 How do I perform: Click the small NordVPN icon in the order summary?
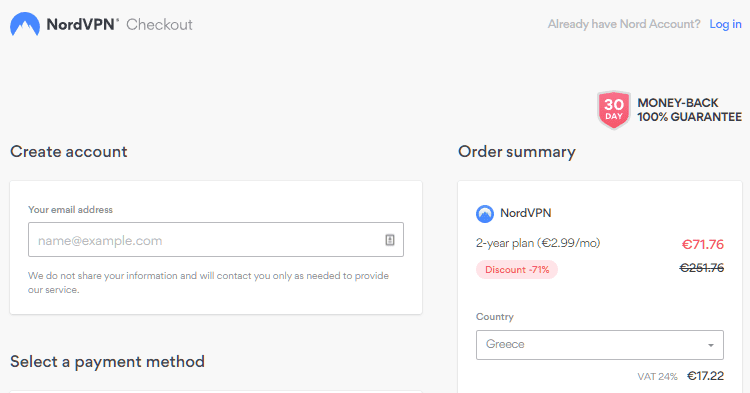[x=485, y=214]
